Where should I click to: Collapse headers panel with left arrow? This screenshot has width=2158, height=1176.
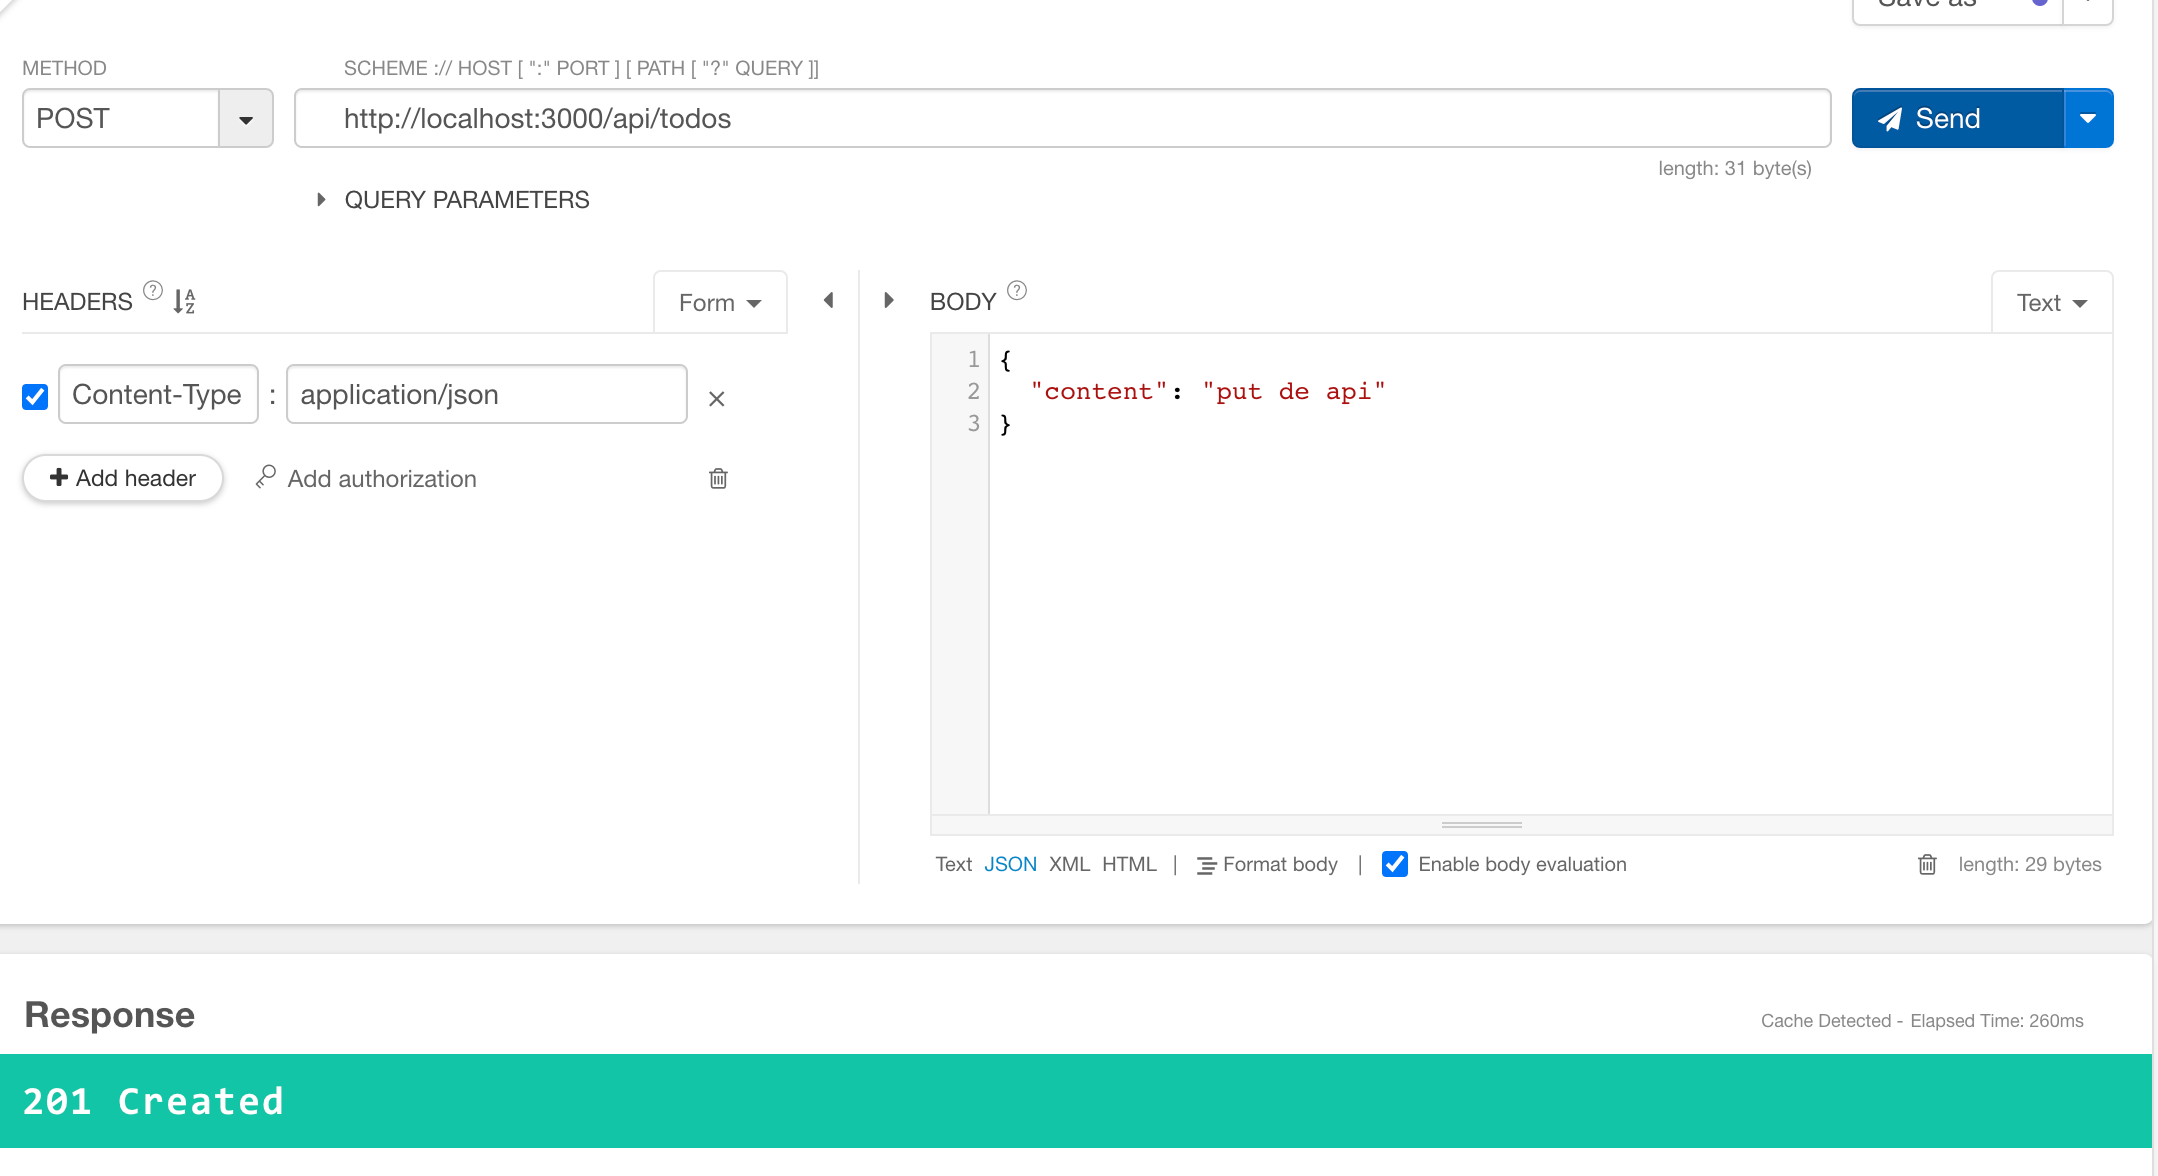pyautogui.click(x=828, y=301)
